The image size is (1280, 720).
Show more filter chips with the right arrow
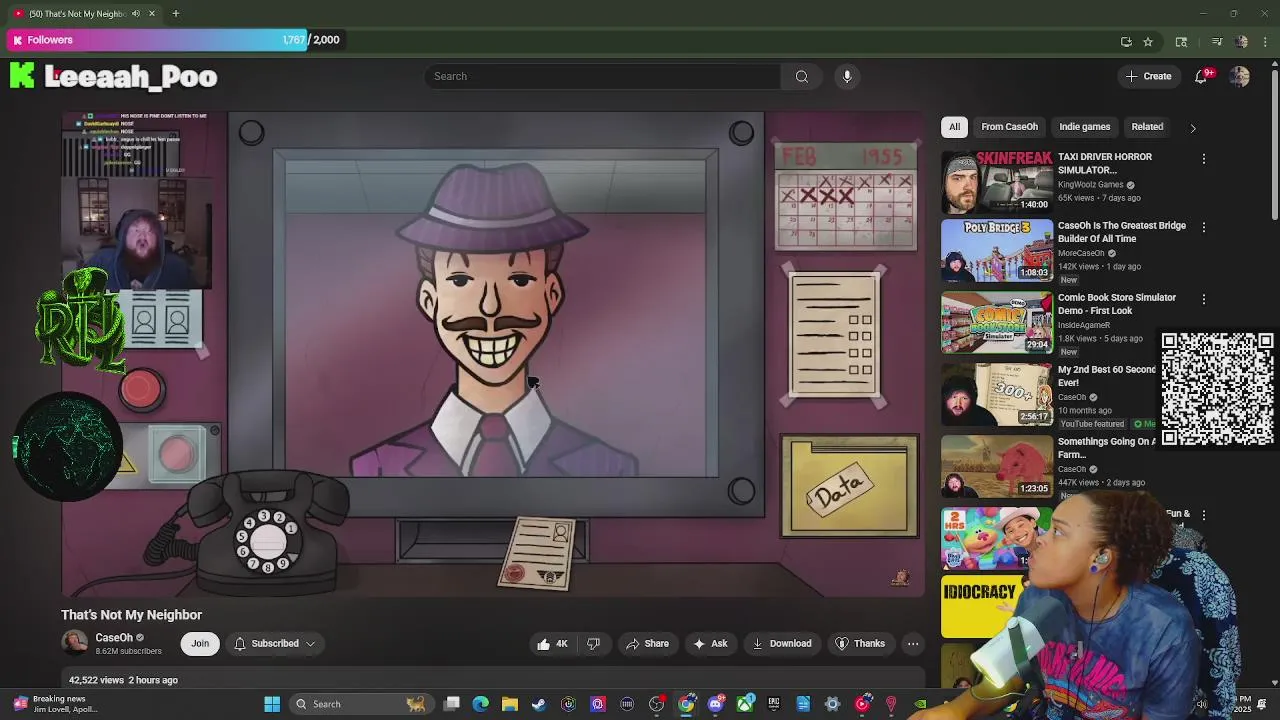coord(1192,128)
